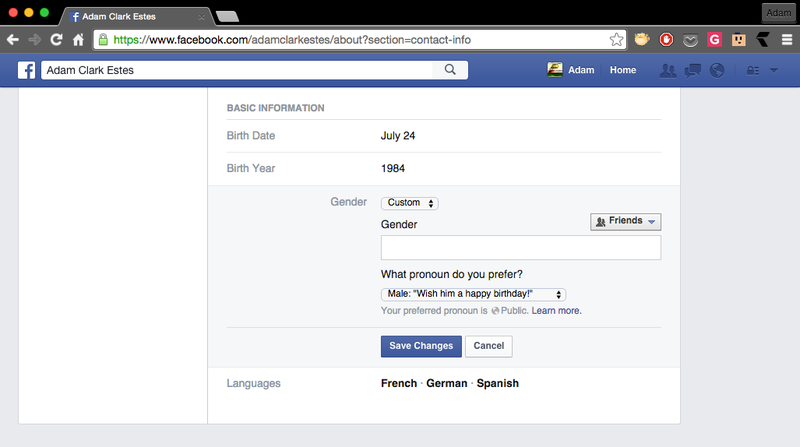
Task: Click the Facebook logo icon
Action: coord(27,70)
